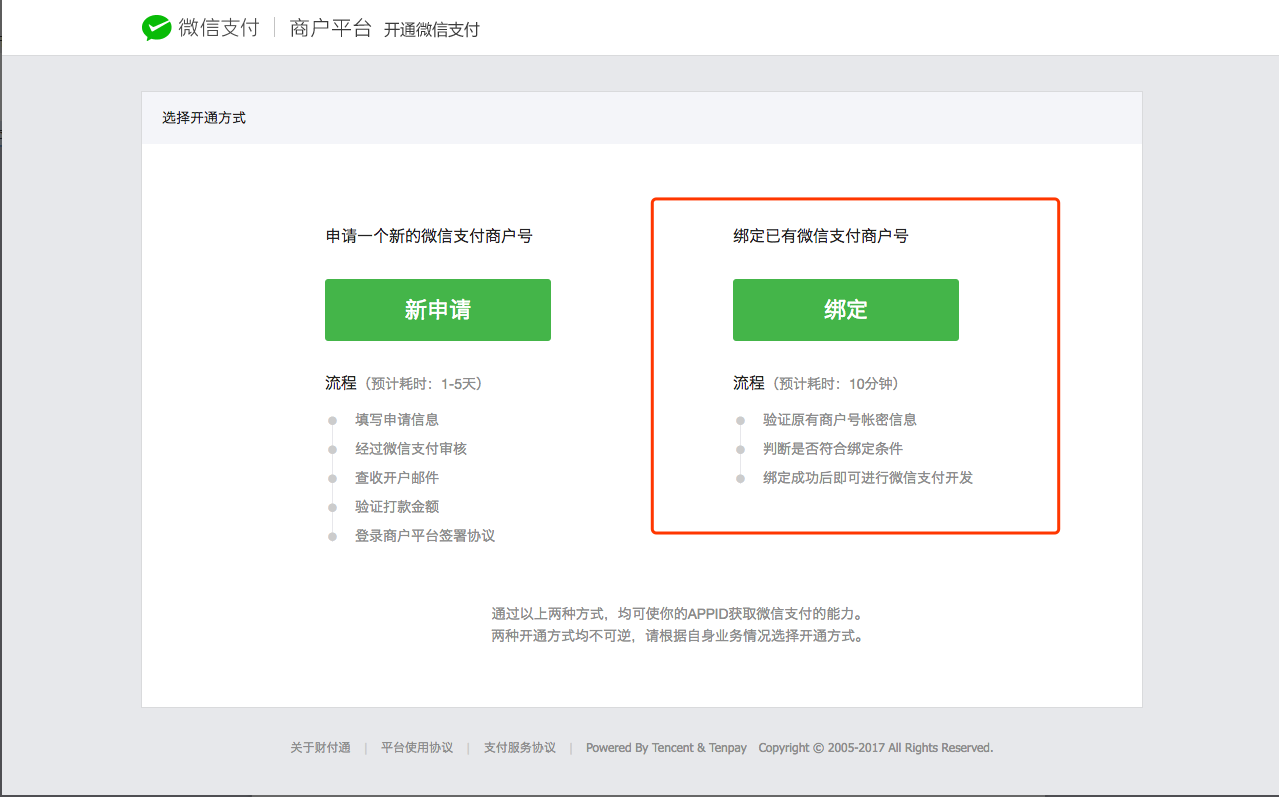The height and width of the screenshot is (797, 1279).
Task: Click the 申请一个新的微信支付商户号 heading
Action: (x=429, y=237)
